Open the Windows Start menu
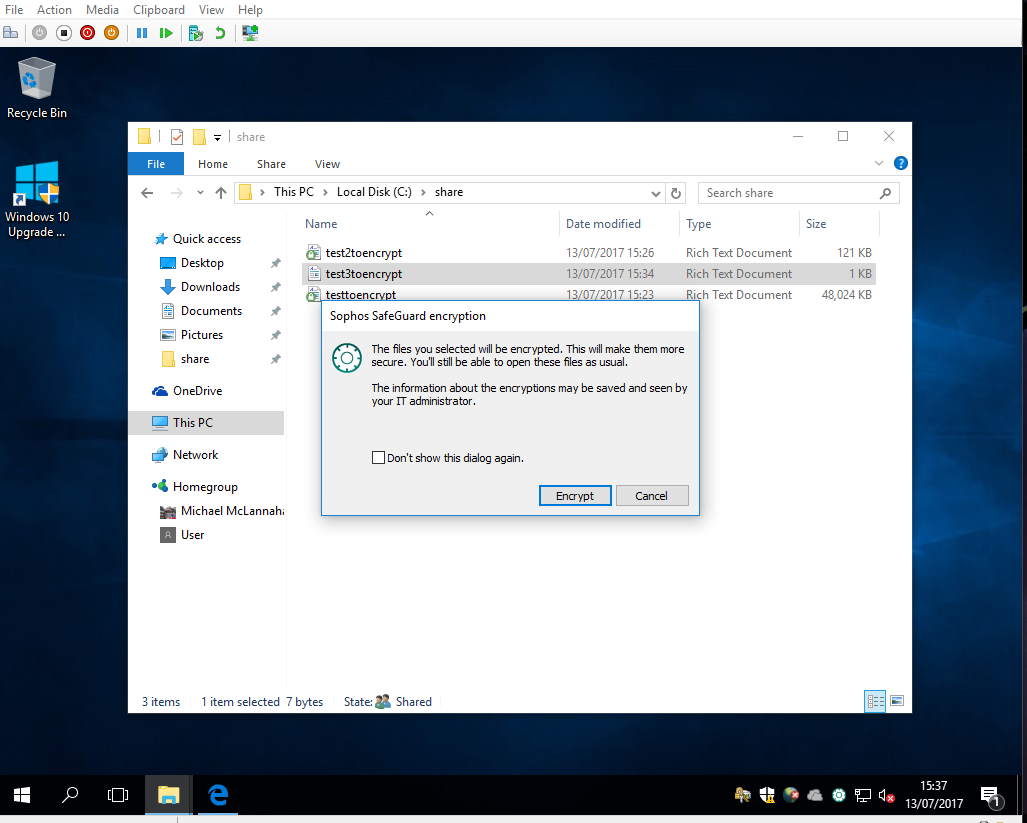1027x823 pixels. pyautogui.click(x=22, y=795)
